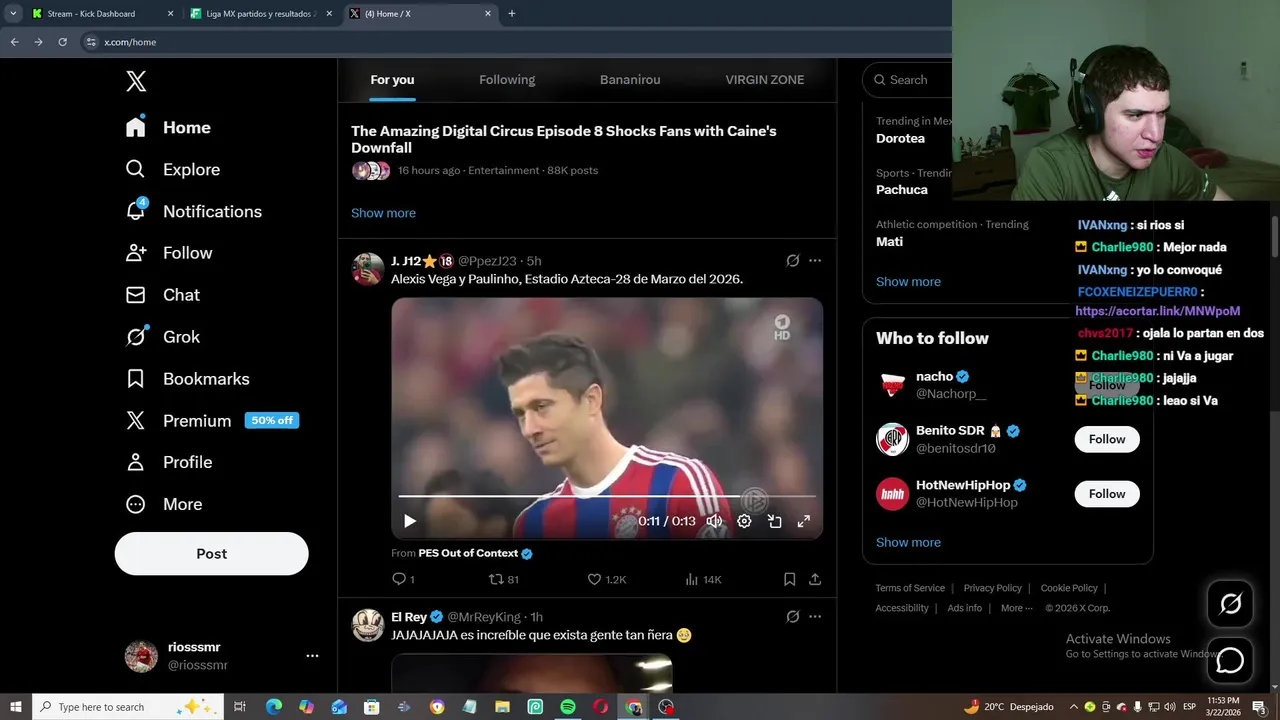Open the Terms of Service link
This screenshot has height=720, width=1280.
[x=910, y=588]
